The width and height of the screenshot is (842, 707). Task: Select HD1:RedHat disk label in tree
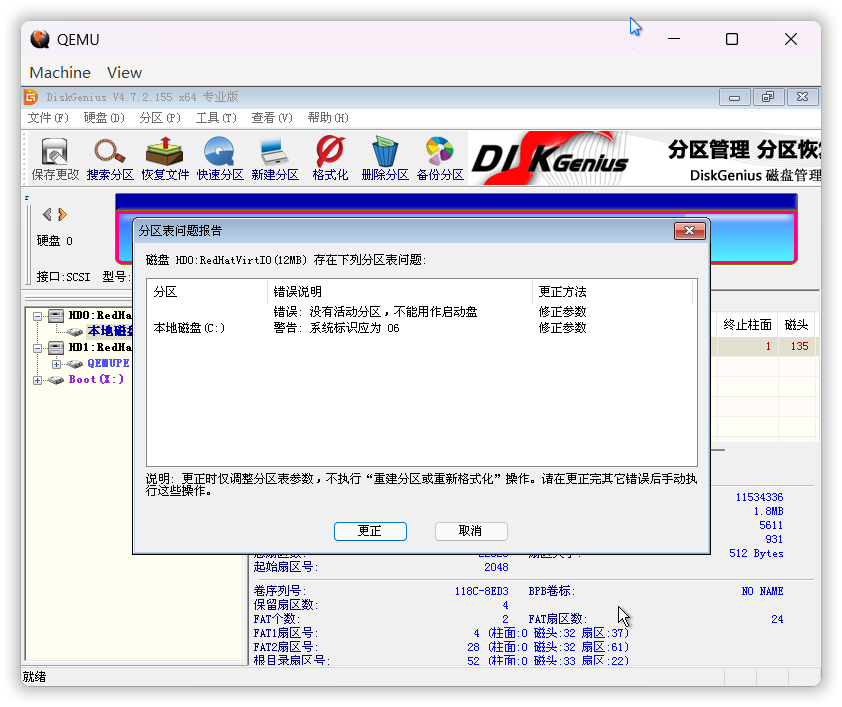[x=100, y=347]
